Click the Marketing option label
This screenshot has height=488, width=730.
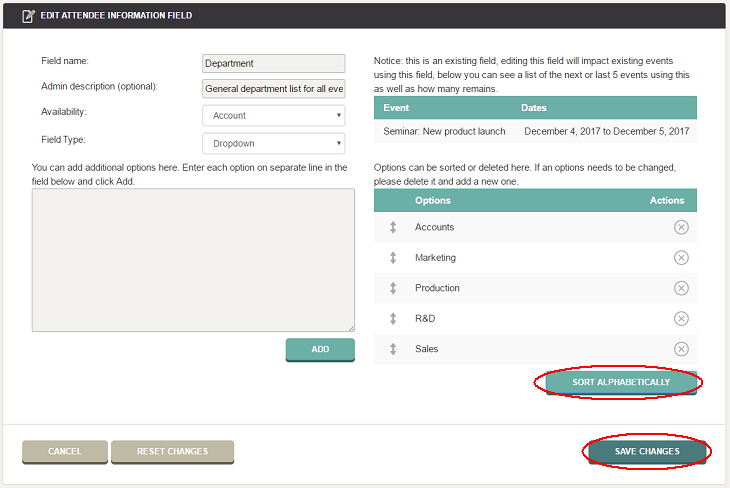[x=435, y=258]
